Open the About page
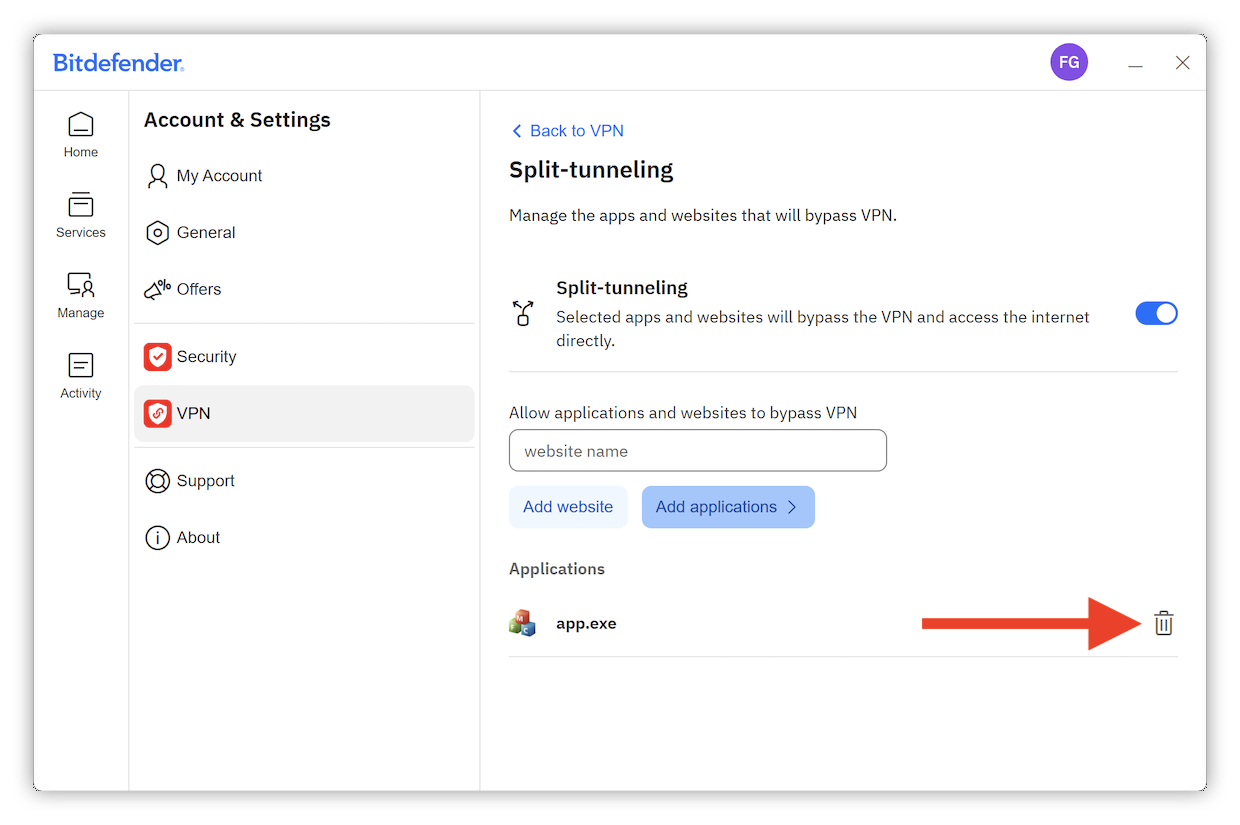Screen dimensions: 1240x825 pyautogui.click(x=304, y=538)
